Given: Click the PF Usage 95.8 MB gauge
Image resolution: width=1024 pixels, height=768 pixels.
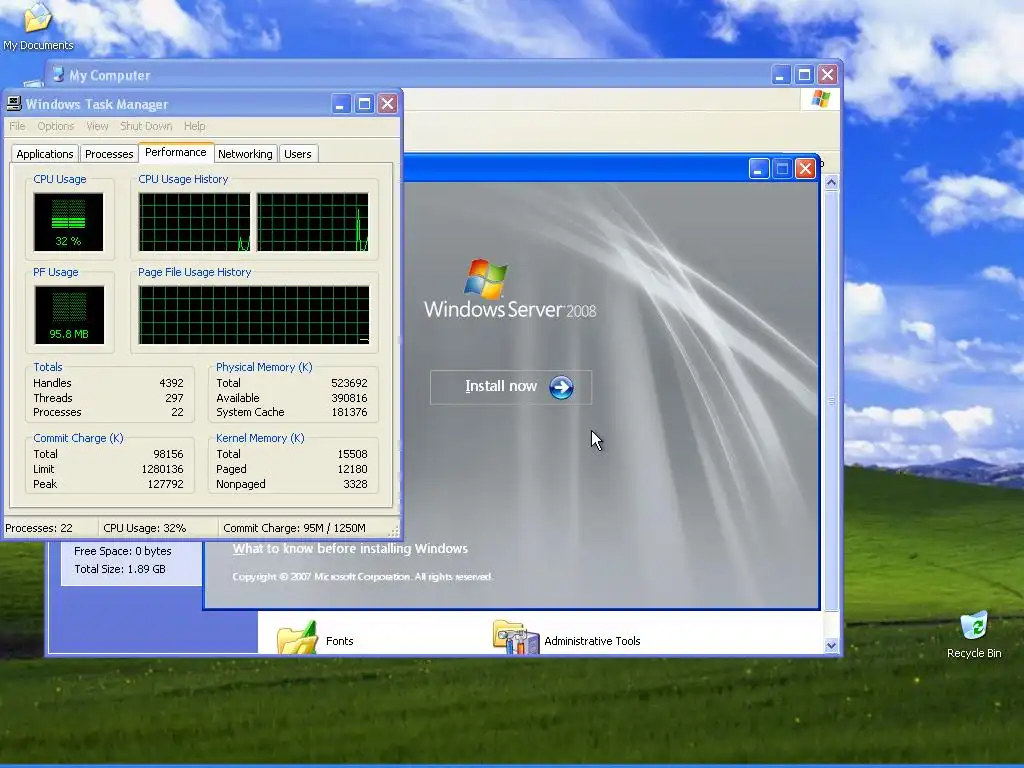Looking at the screenshot, I should (x=69, y=315).
